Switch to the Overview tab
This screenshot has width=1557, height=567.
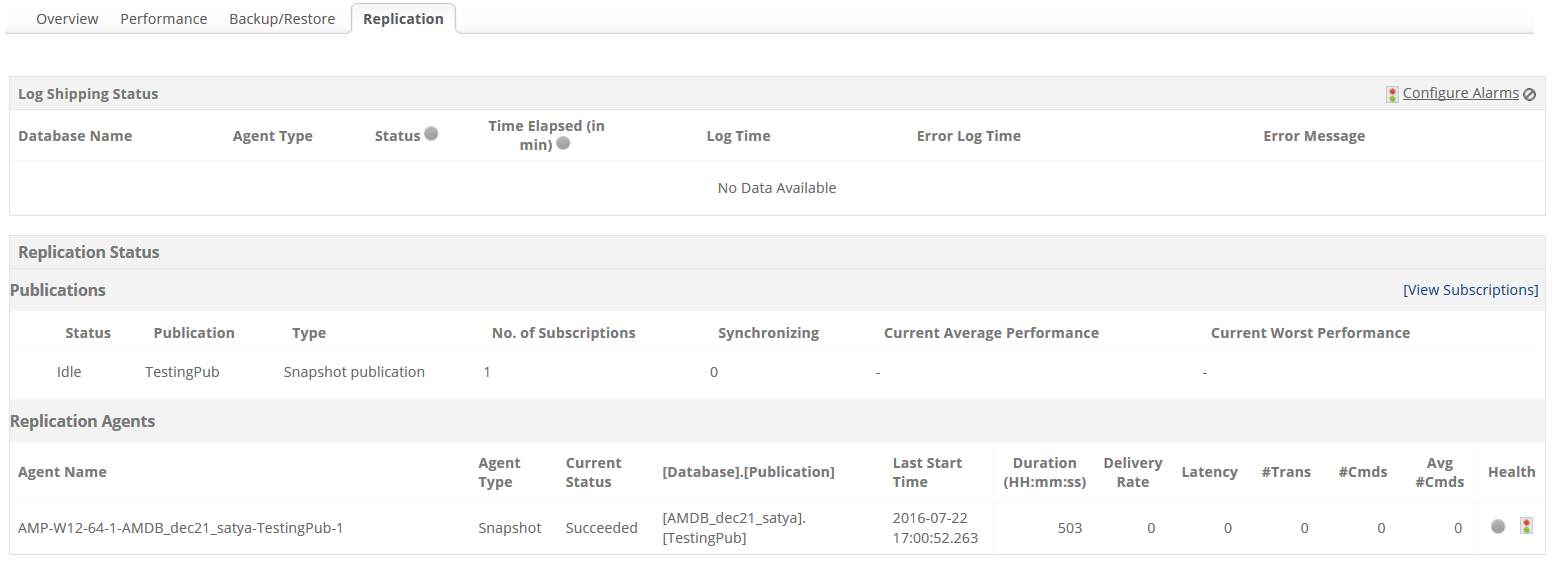67,19
